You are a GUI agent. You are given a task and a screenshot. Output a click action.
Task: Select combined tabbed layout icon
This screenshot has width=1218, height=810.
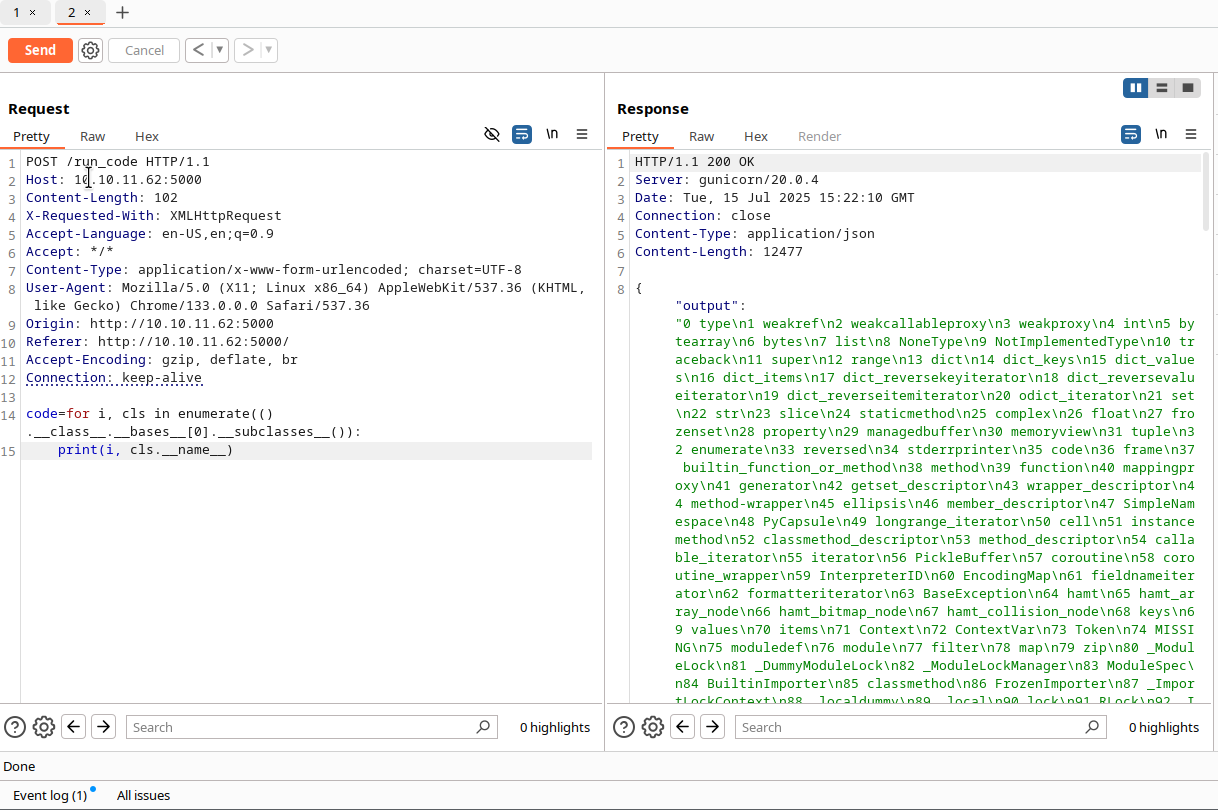click(1188, 88)
